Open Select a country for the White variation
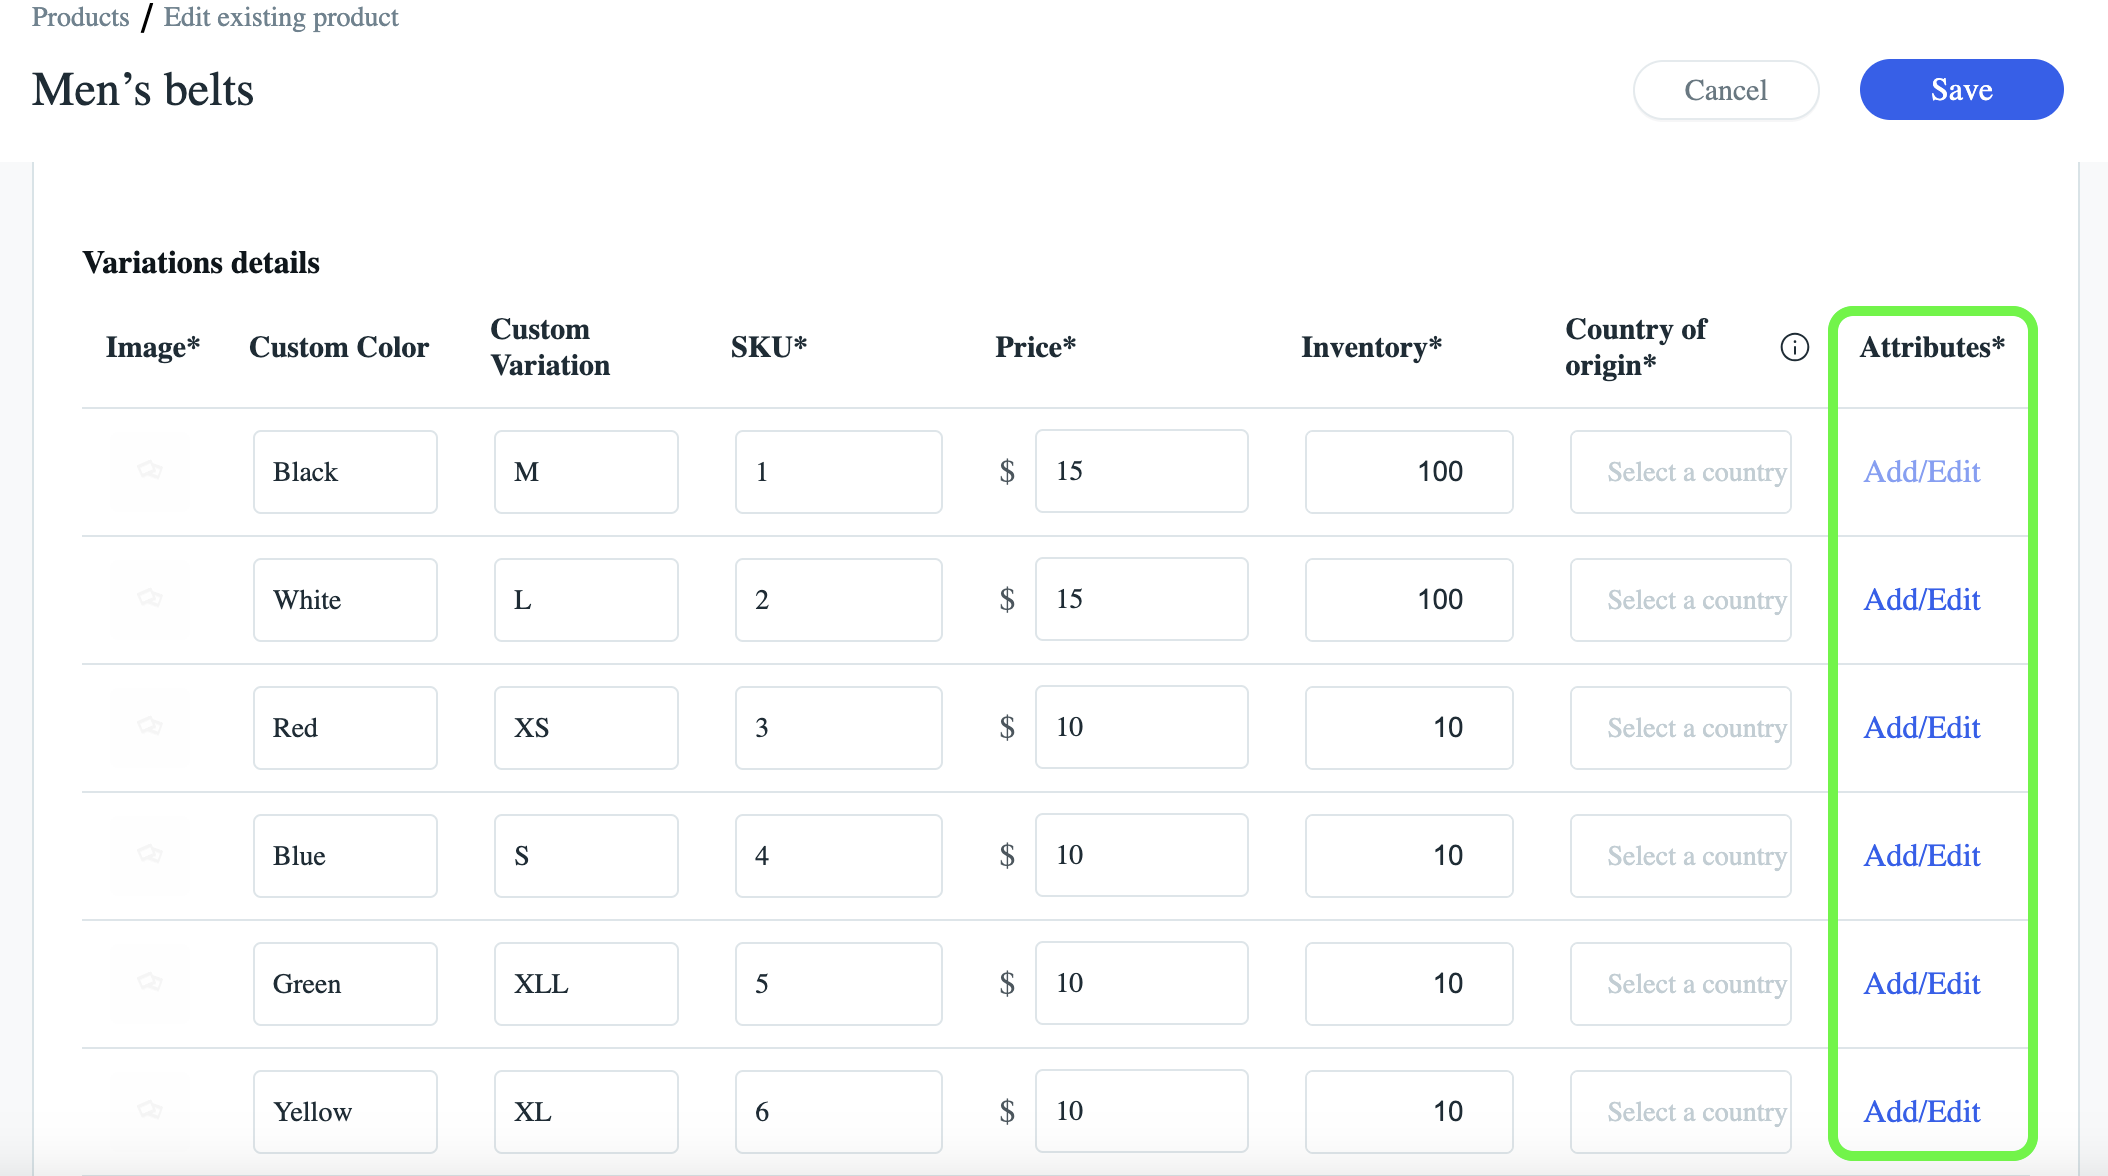This screenshot has height=1176, width=2108. (x=1680, y=599)
